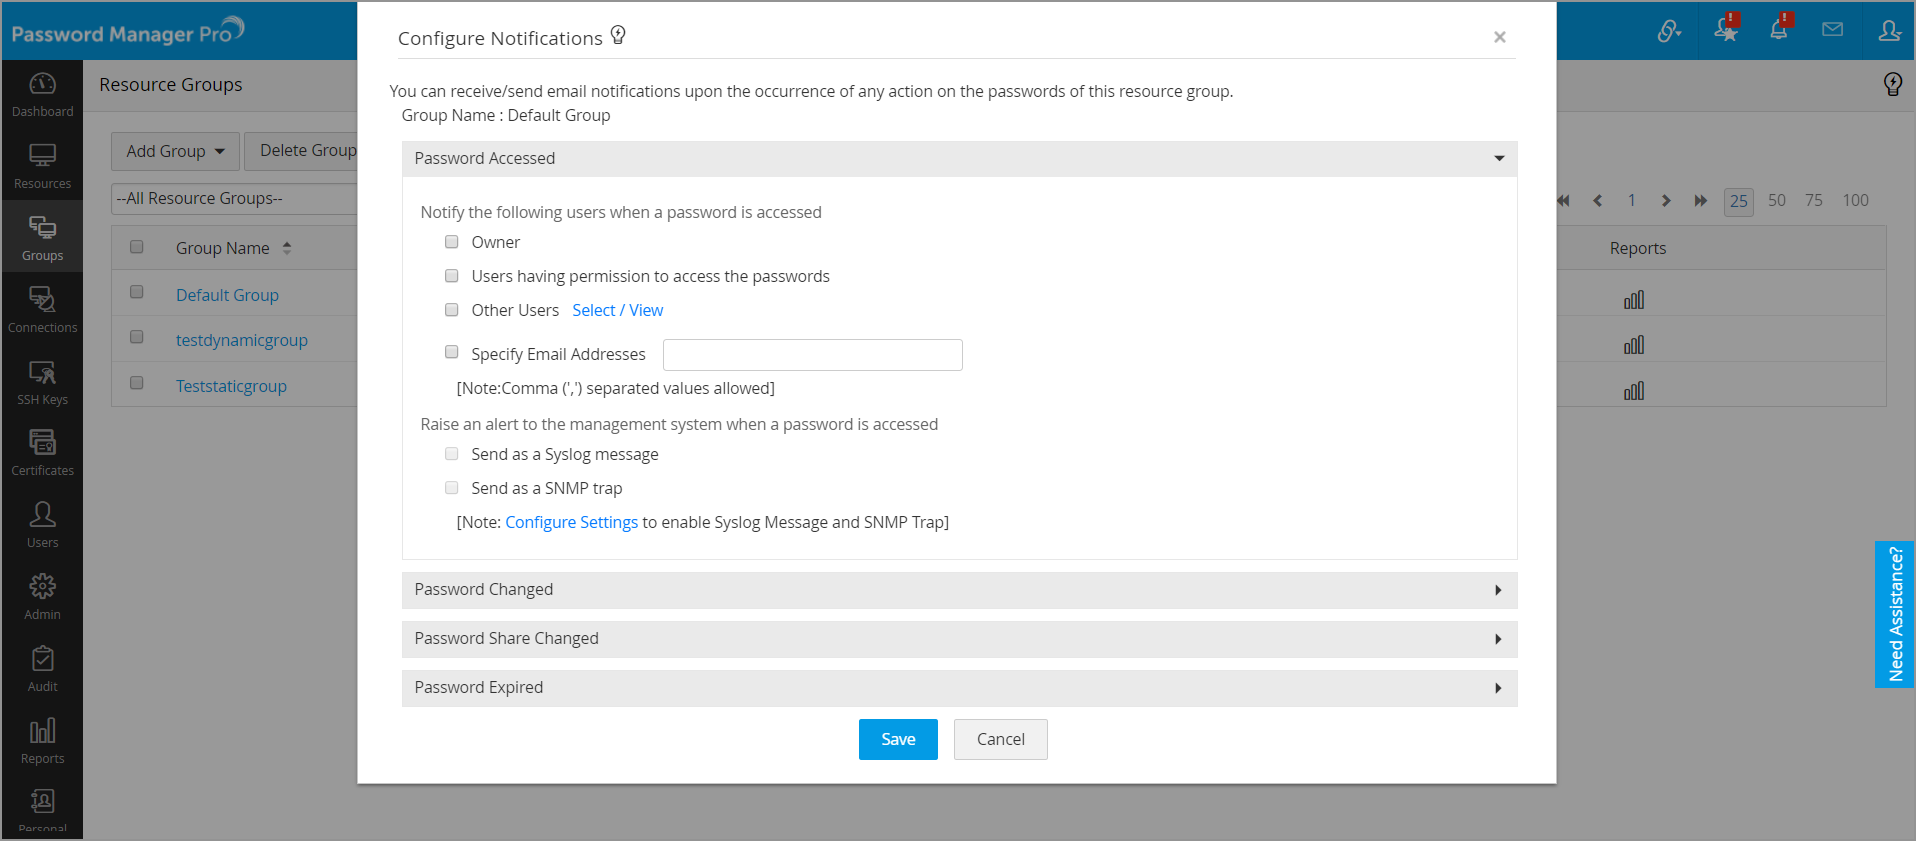Click the email addresses text field

(x=812, y=355)
